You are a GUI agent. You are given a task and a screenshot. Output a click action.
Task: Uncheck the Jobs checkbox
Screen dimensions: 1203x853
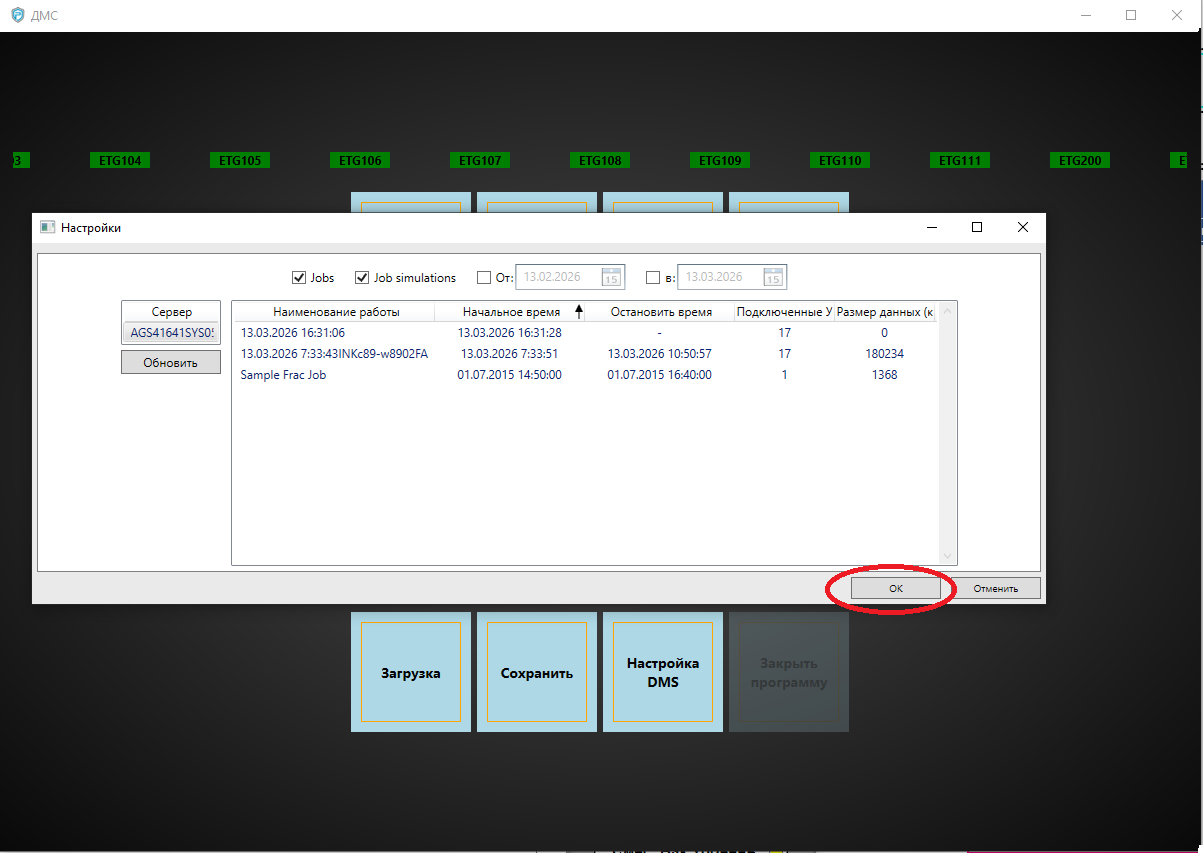(298, 278)
